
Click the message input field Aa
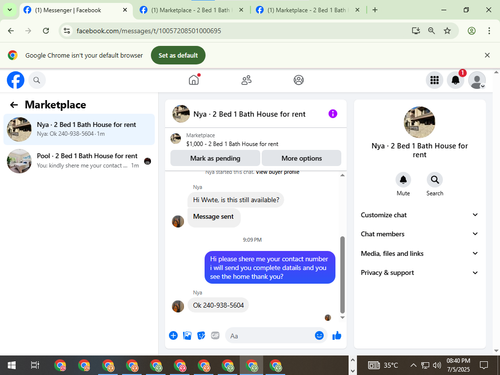(x=277, y=336)
